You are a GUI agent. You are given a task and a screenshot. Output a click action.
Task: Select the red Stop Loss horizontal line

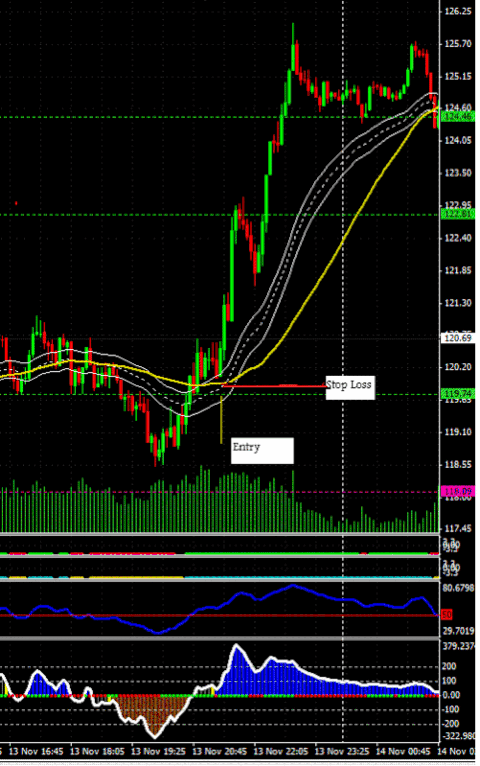274,386
